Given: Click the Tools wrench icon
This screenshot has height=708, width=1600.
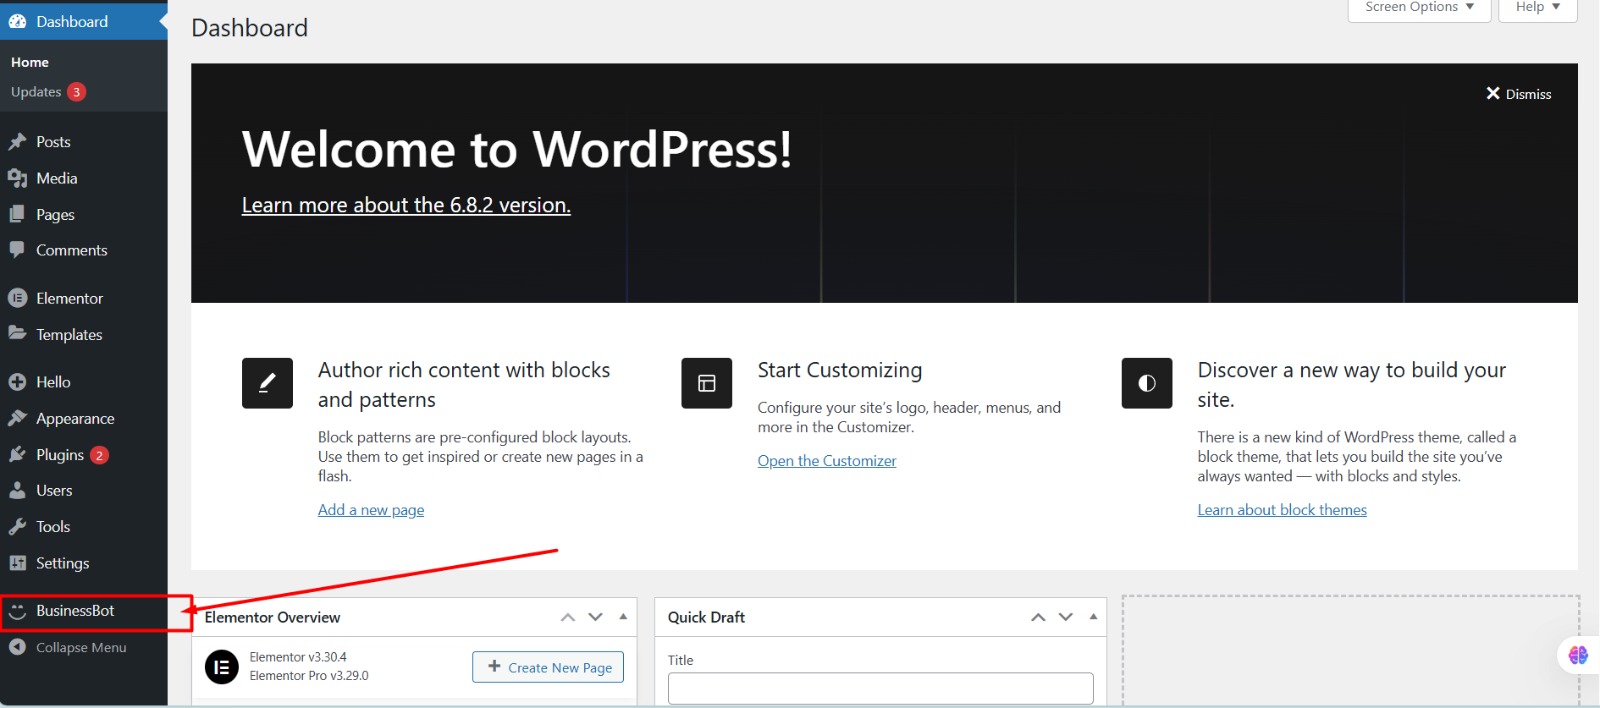Looking at the screenshot, I should [17, 527].
